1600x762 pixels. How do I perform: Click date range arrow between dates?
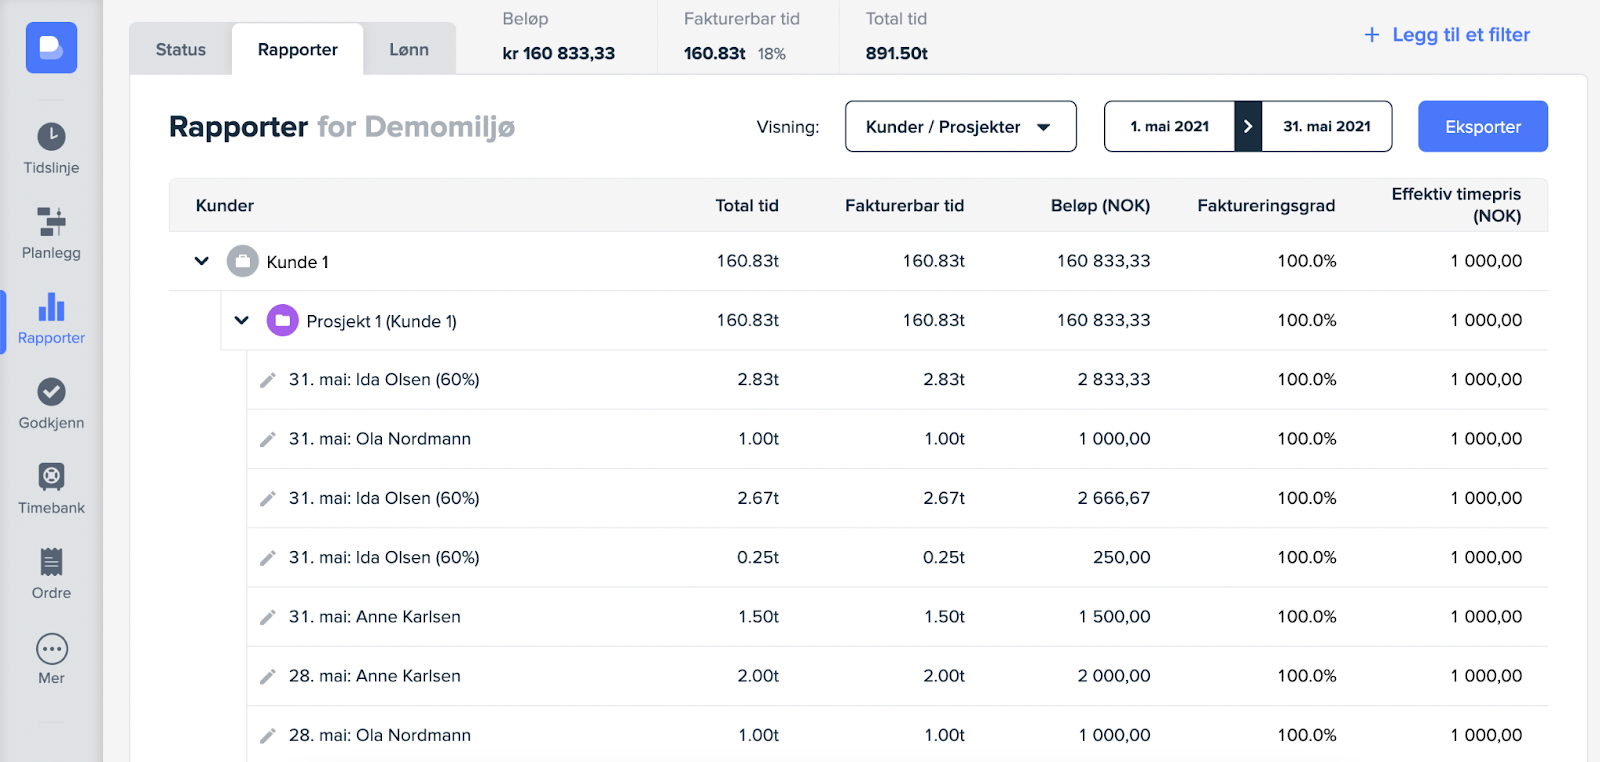tap(1248, 126)
